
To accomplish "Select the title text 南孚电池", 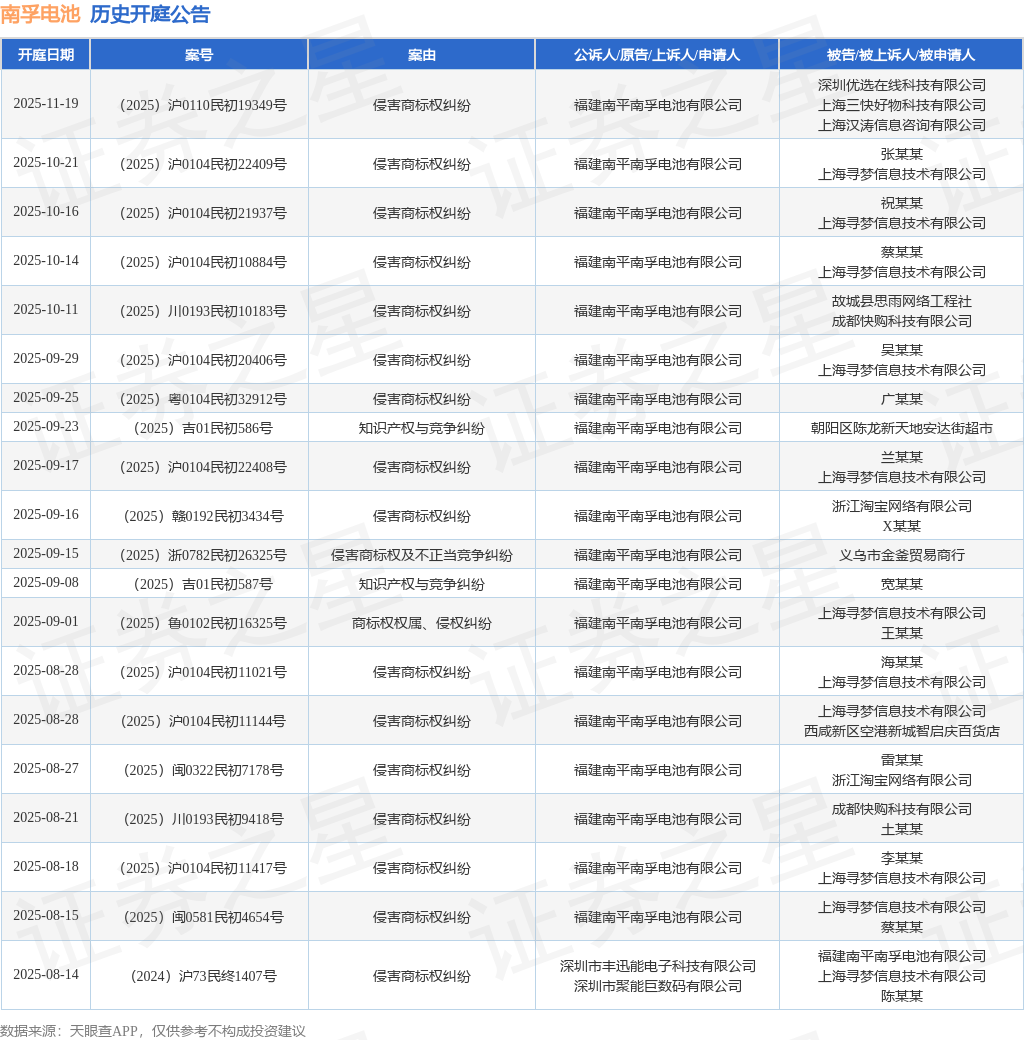I will [x=40, y=14].
